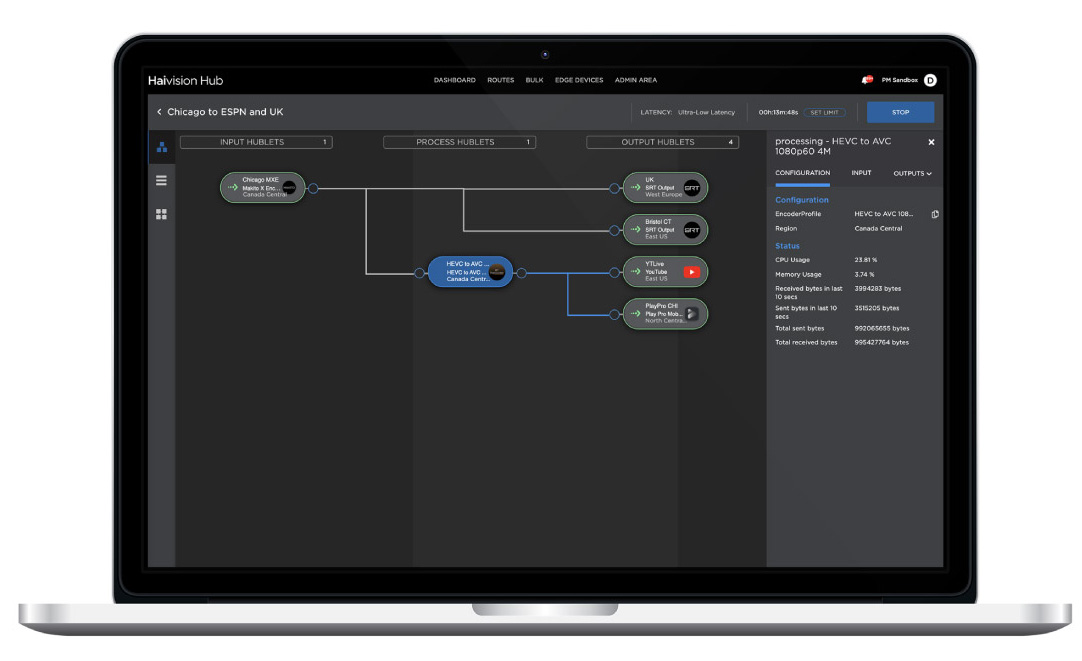This screenshot has width=1082, height=661.
Task: Go to ROUTES
Action: 501,80
